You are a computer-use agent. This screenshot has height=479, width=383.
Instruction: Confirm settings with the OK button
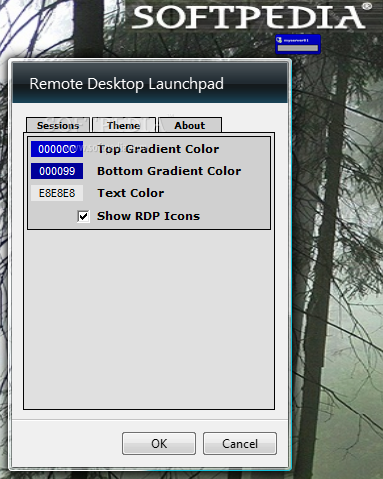click(159, 444)
